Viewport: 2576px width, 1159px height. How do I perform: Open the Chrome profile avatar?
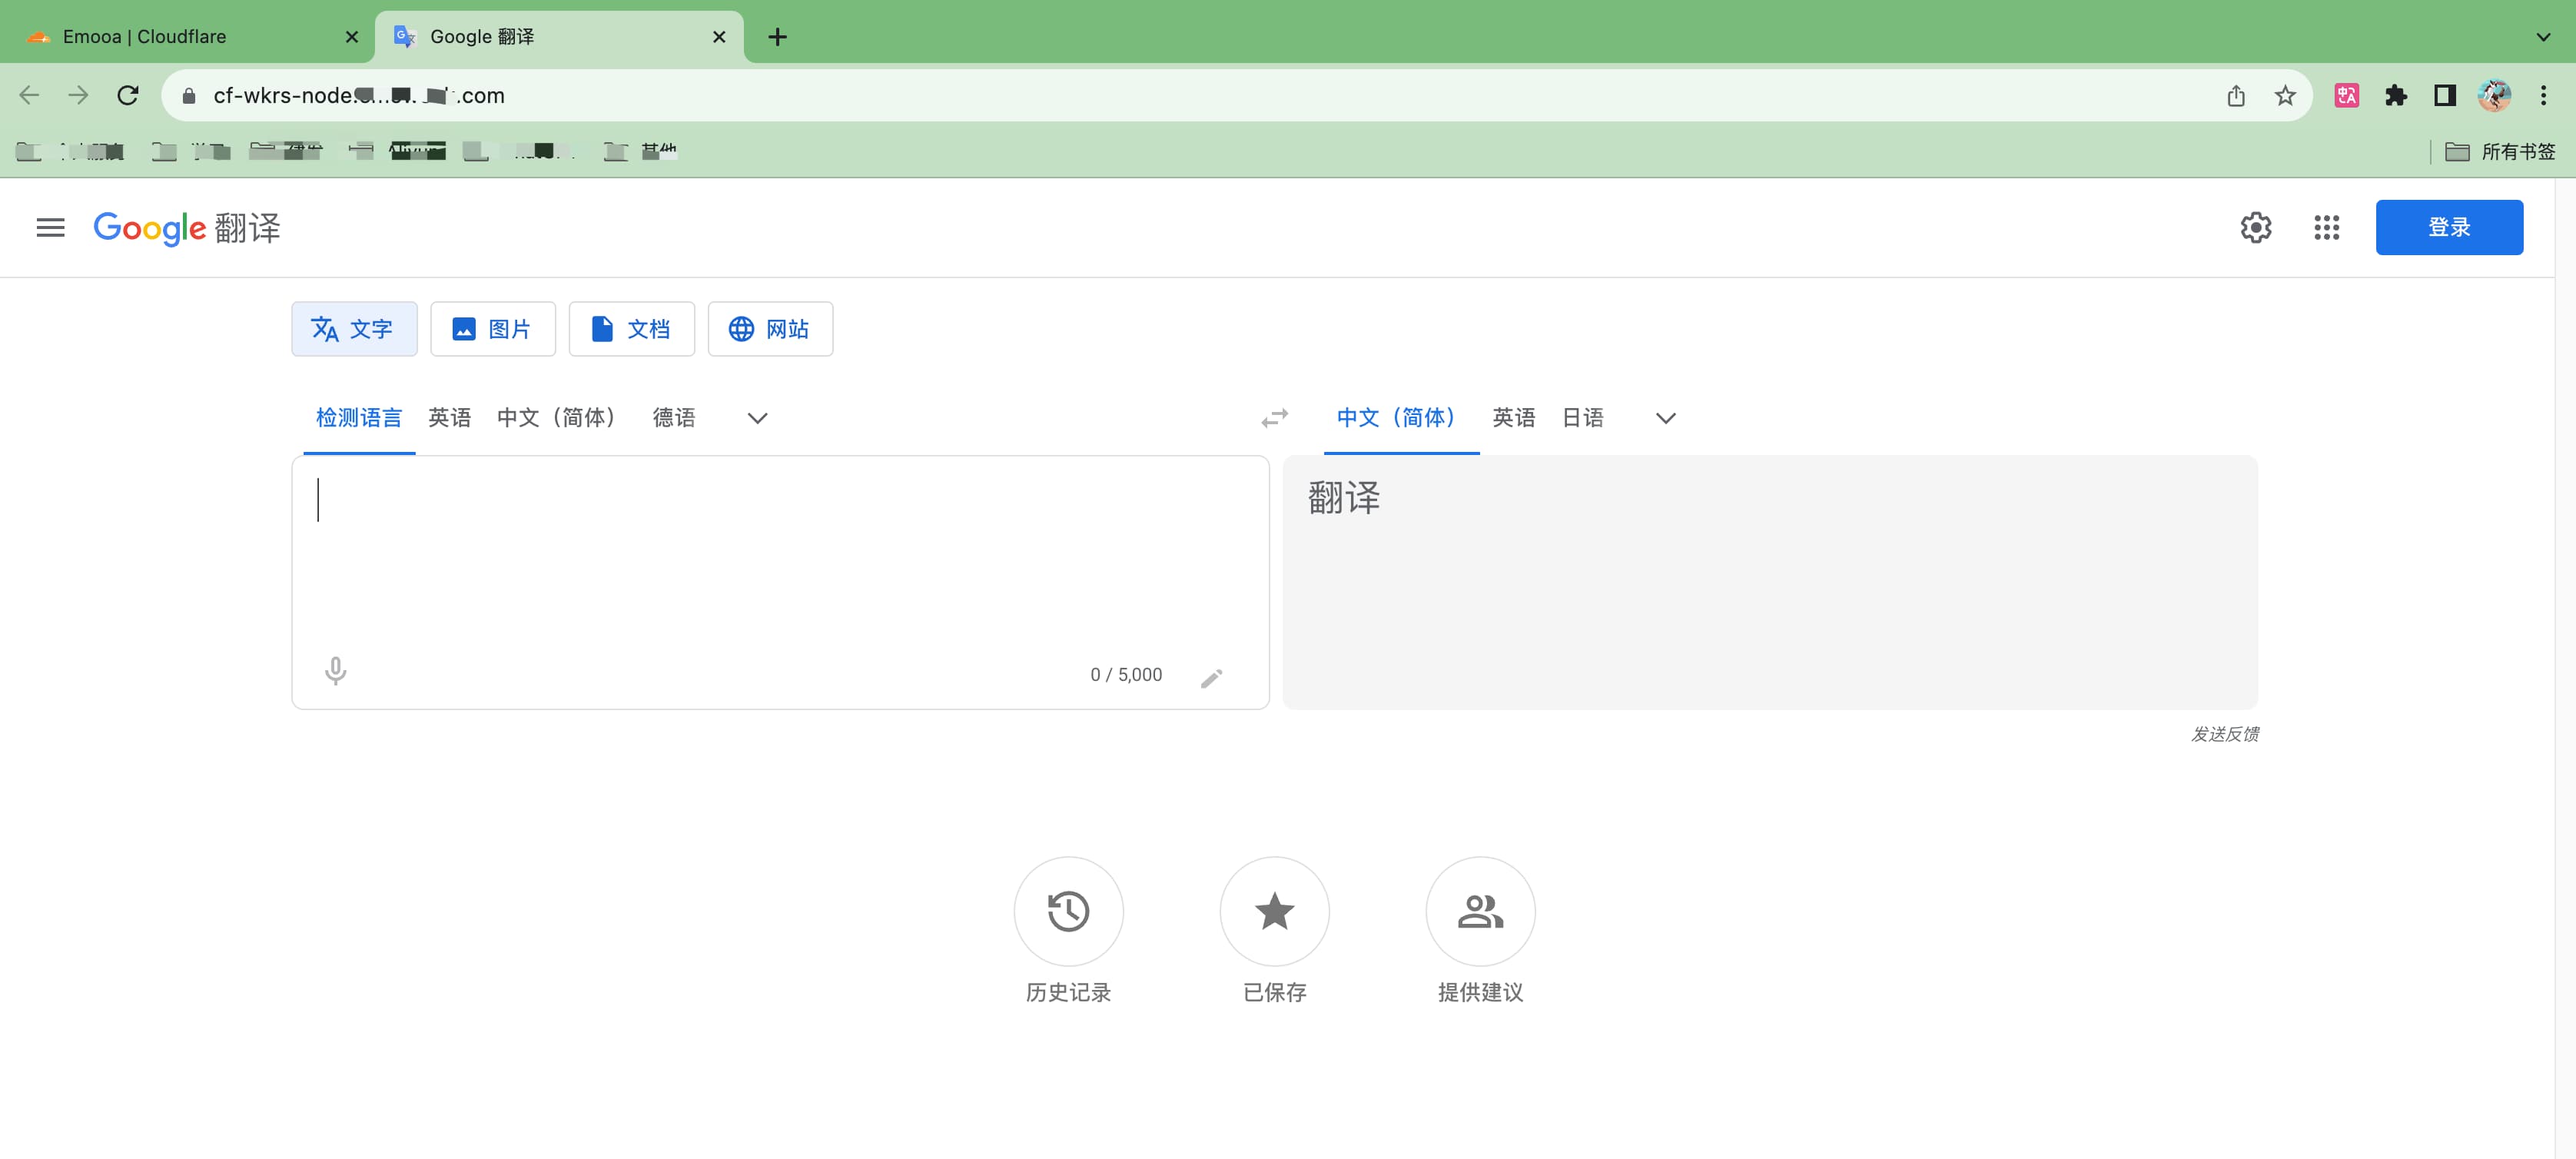coord(2494,95)
